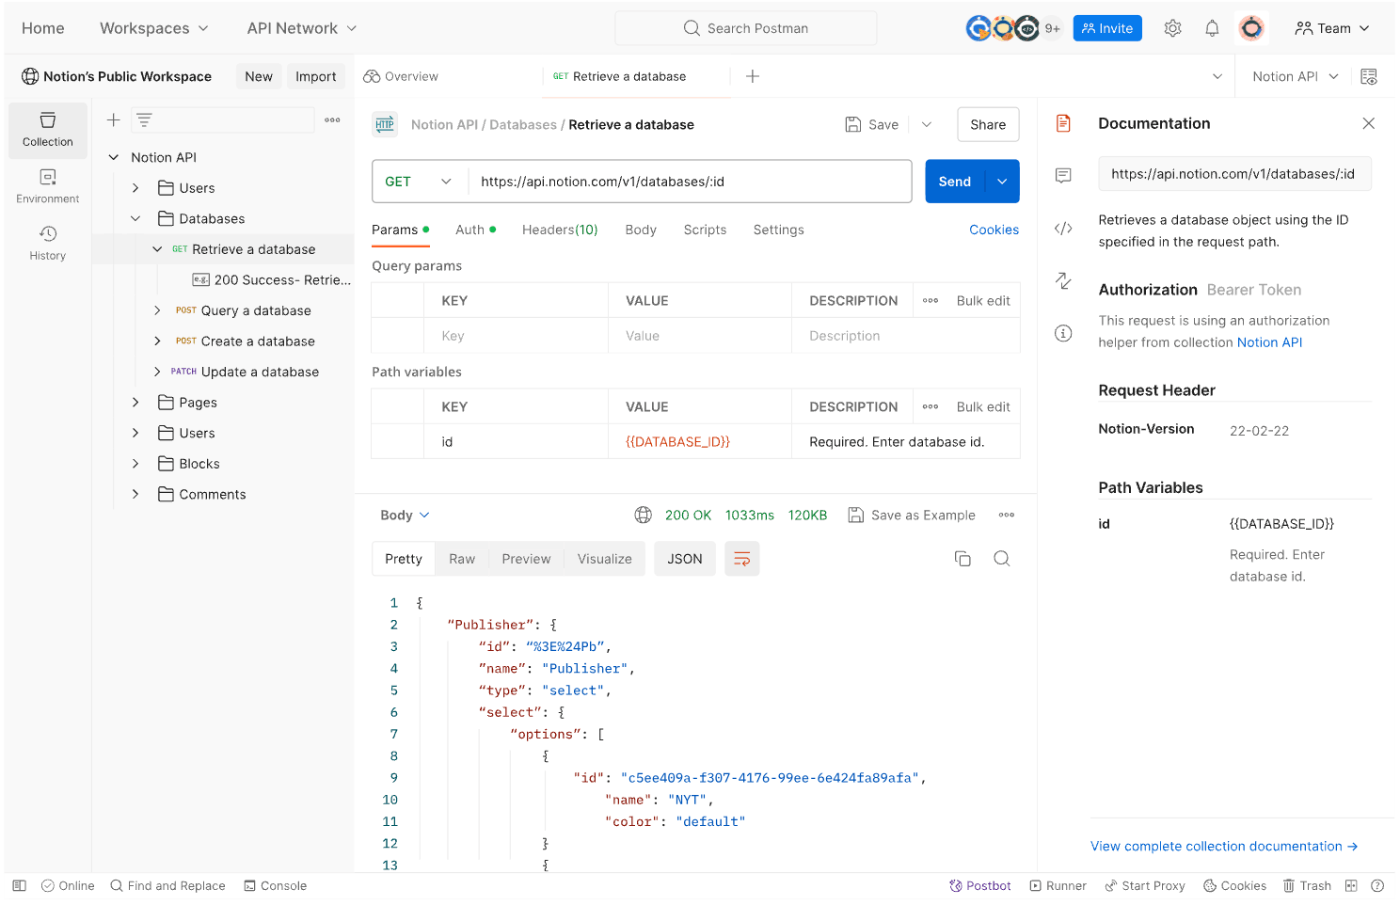Click the plus icon to add a collection
Viewport: 1400px width, 905px height.
click(113, 120)
